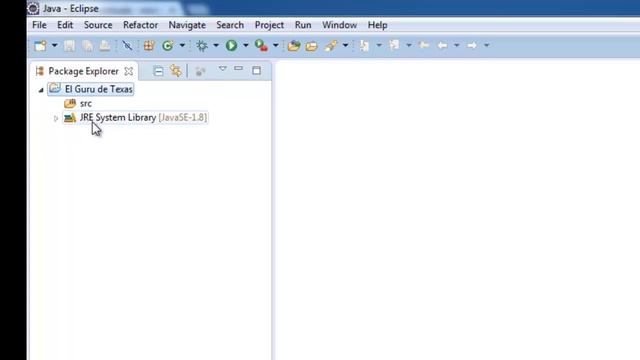
Task: Maximize the Package Explorer view
Action: pos(256,71)
